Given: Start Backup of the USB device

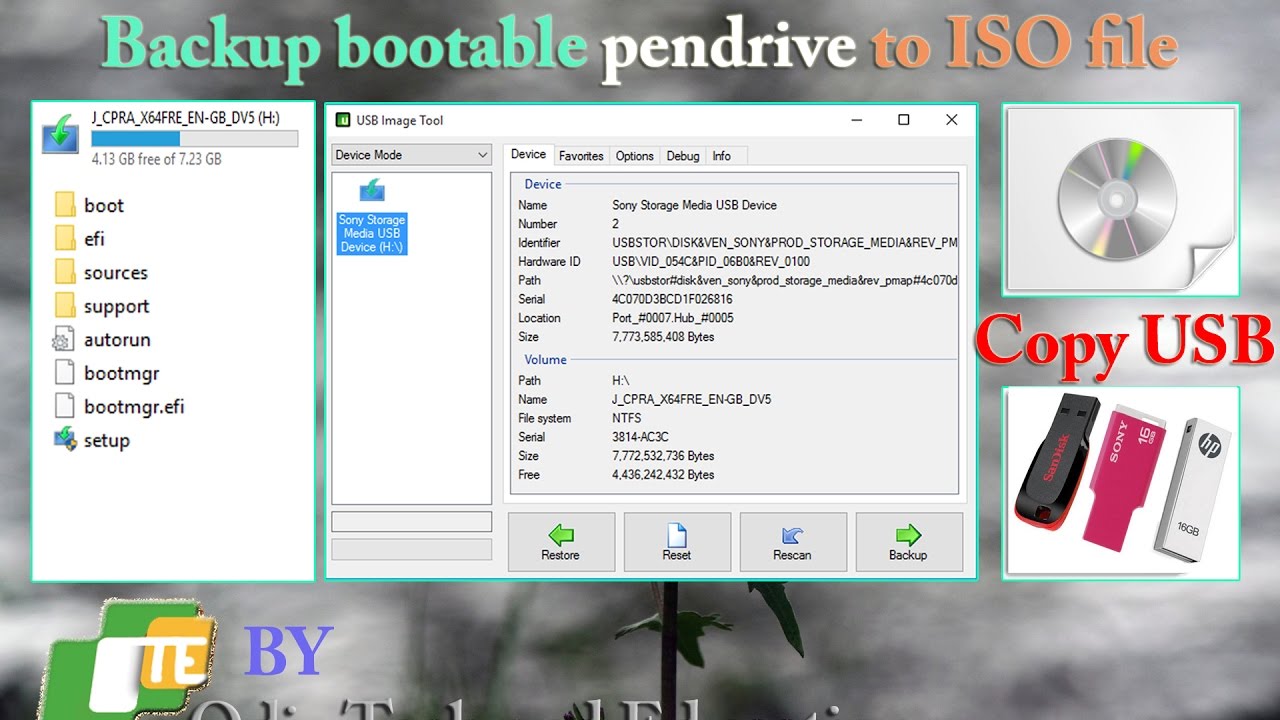Looking at the screenshot, I should click(x=909, y=542).
